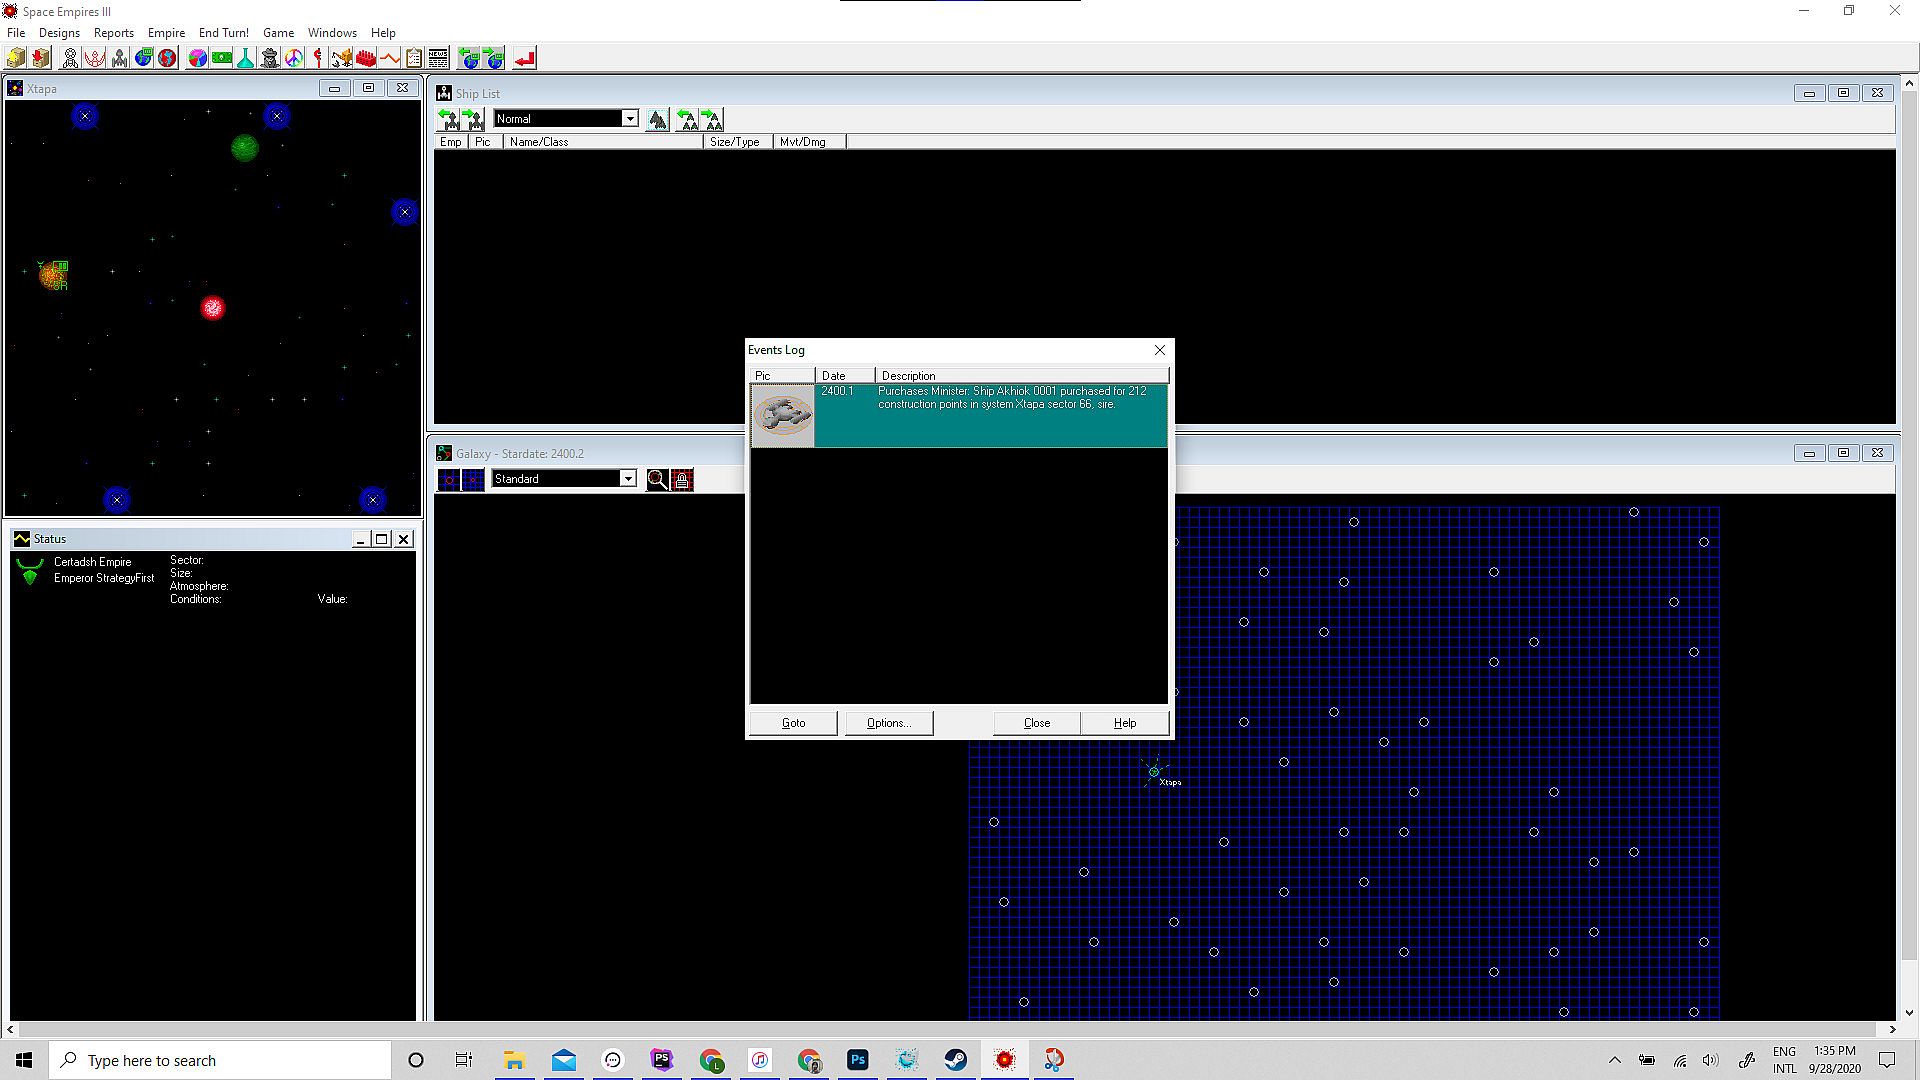1920x1080 pixels.
Task: Select the red star in Xtapa map
Action: pyautogui.click(x=213, y=308)
